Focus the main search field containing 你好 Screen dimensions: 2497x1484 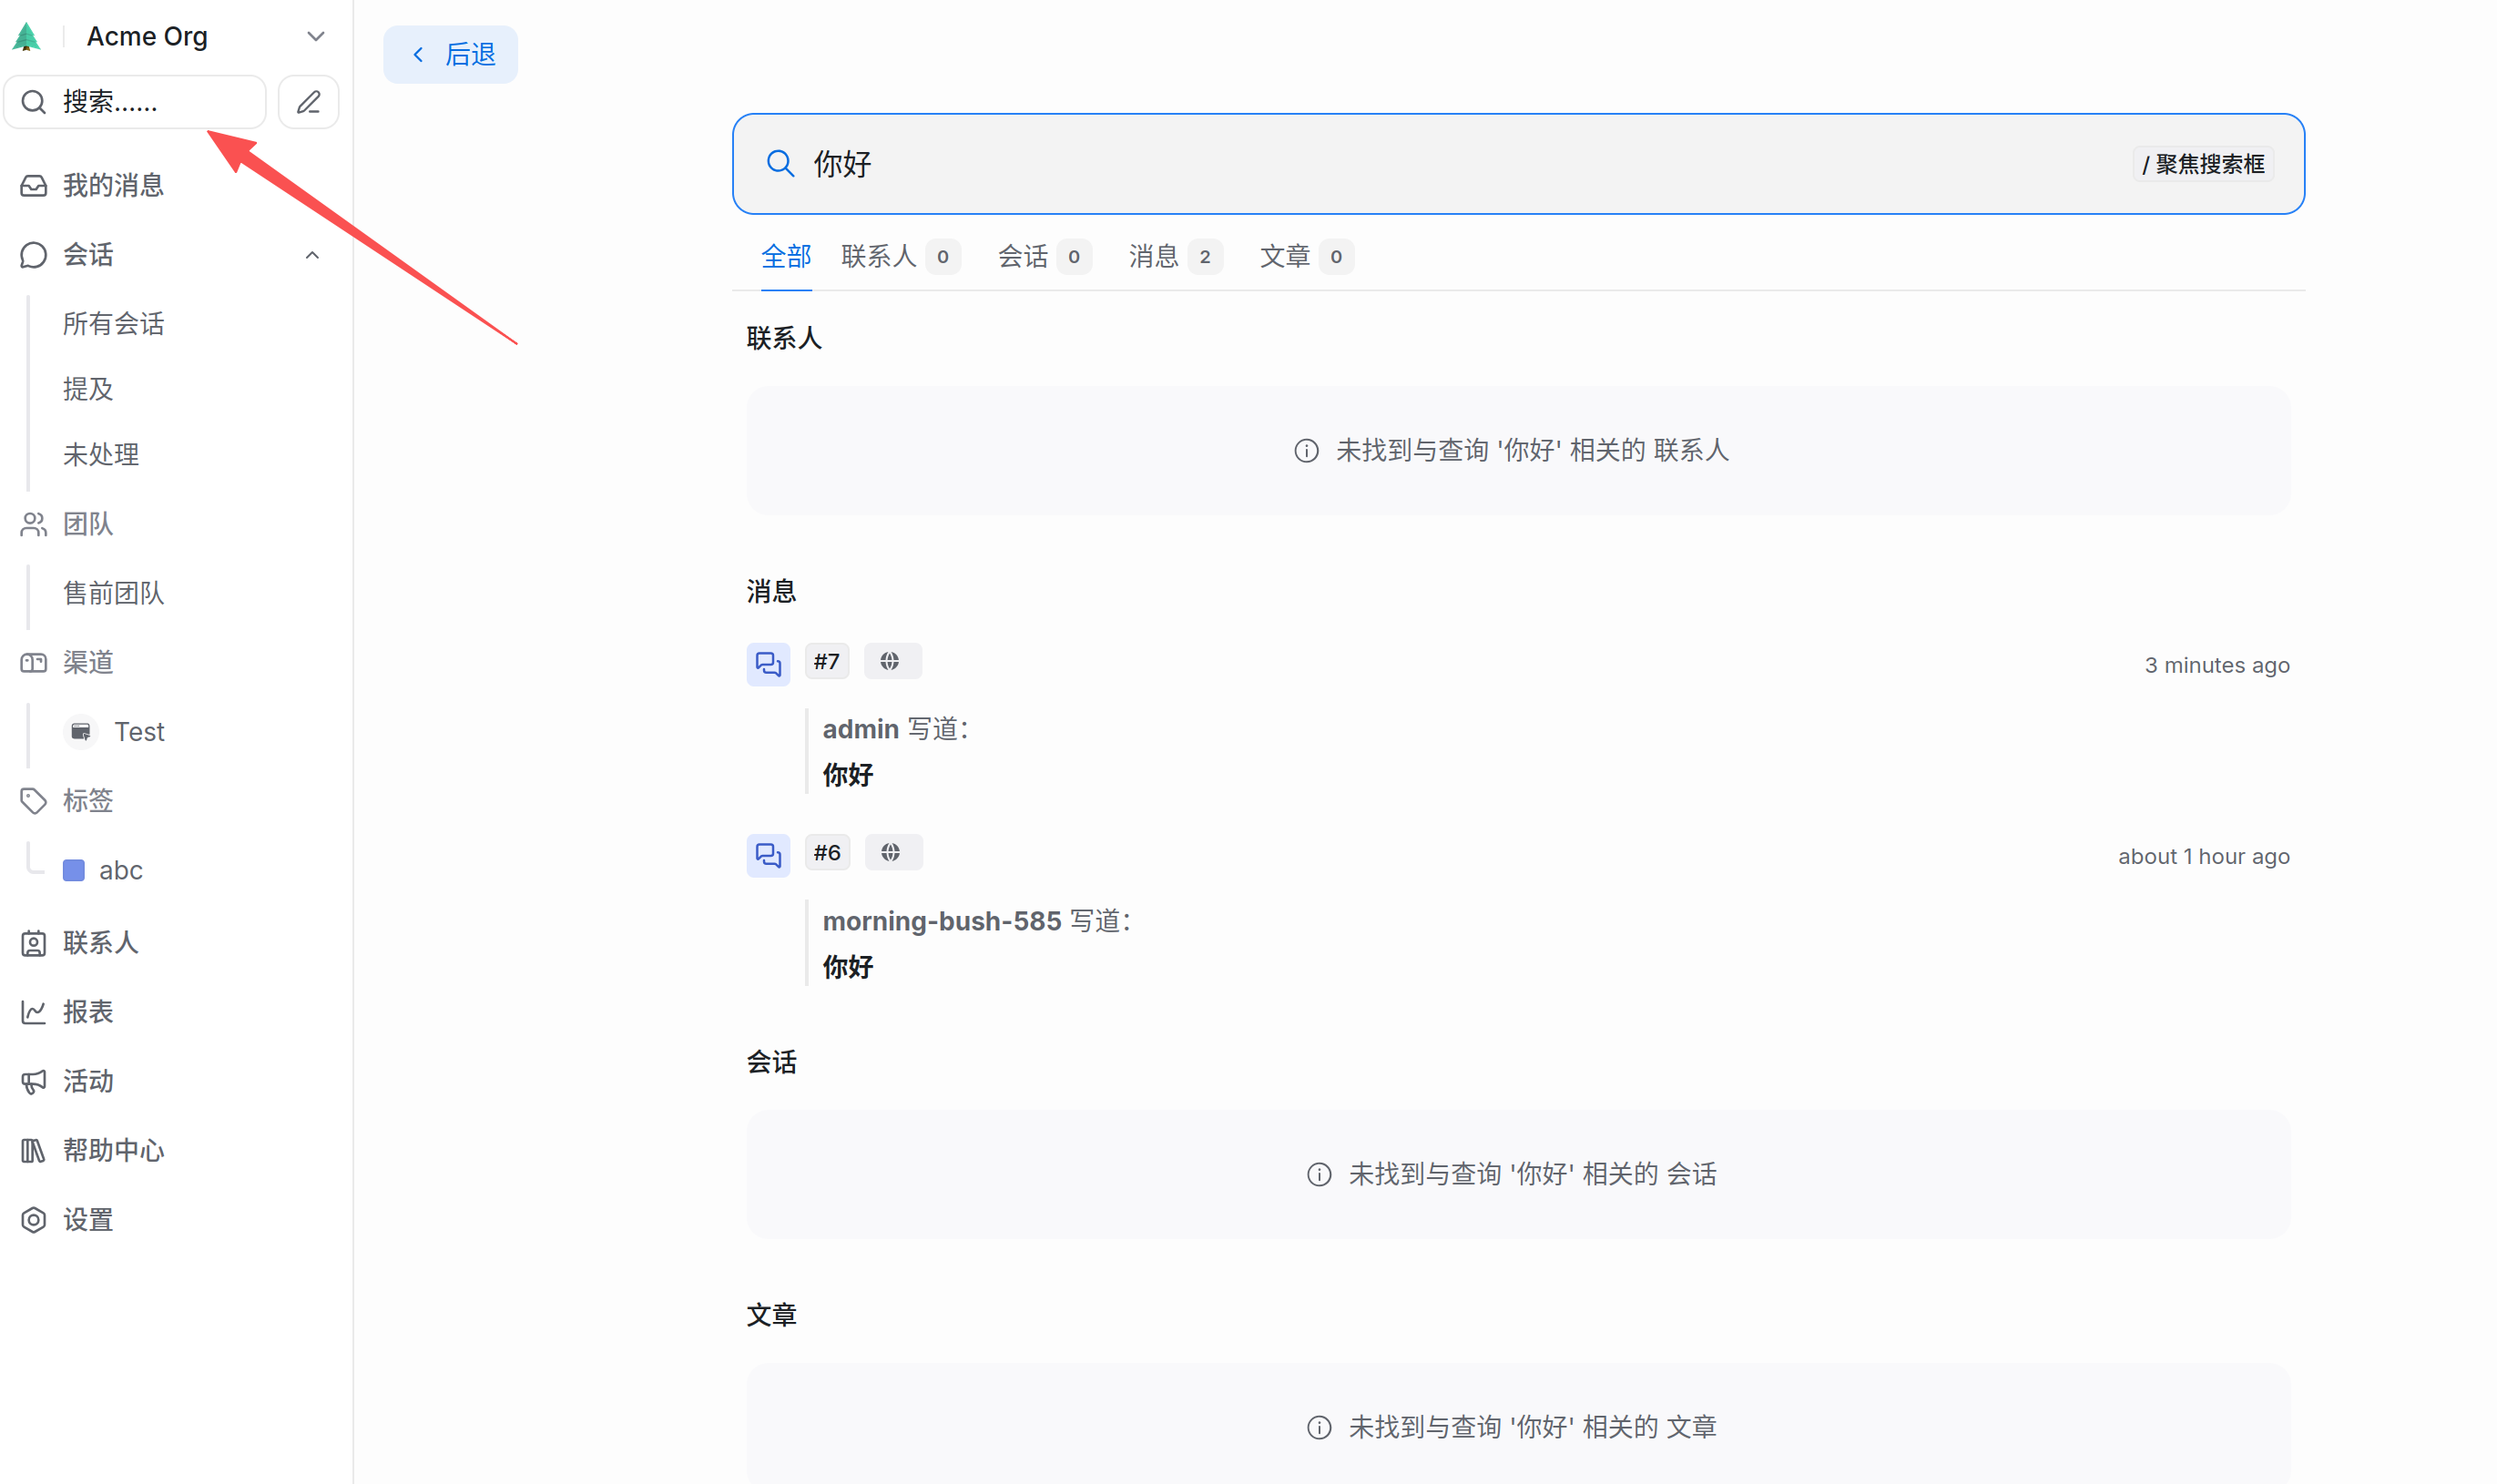click(1400, 164)
